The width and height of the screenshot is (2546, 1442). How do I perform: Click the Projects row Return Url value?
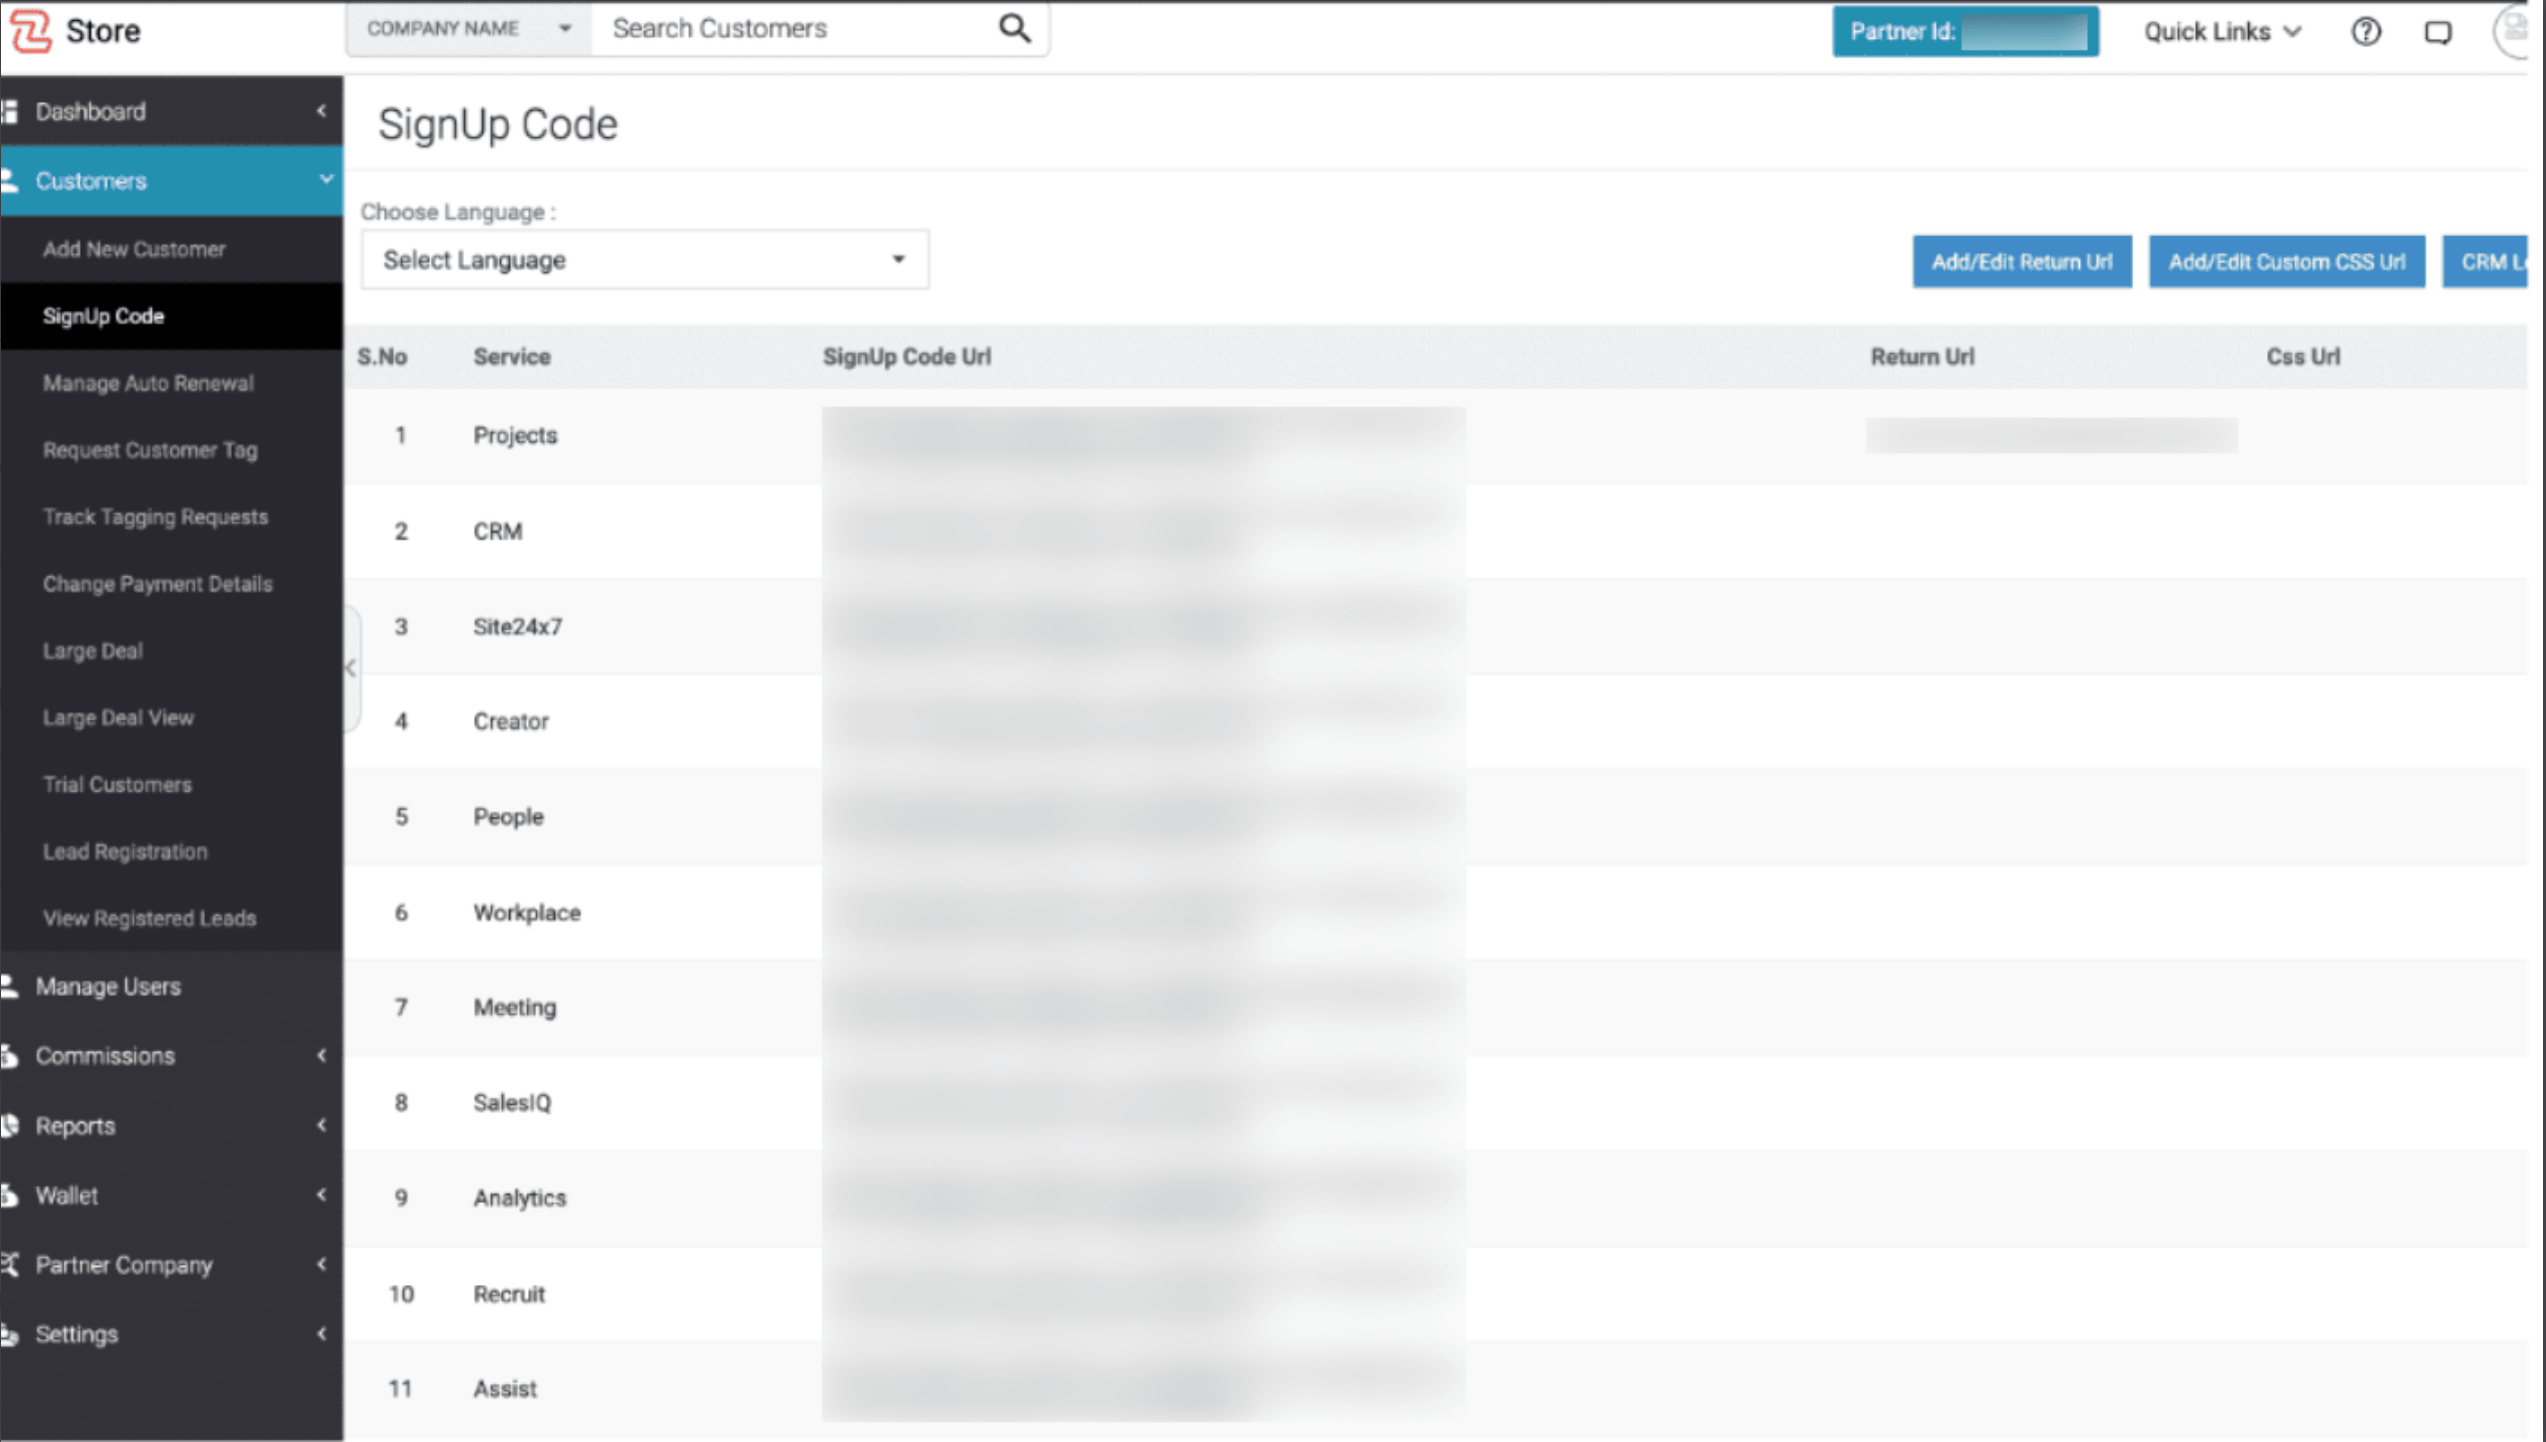tap(2051, 436)
